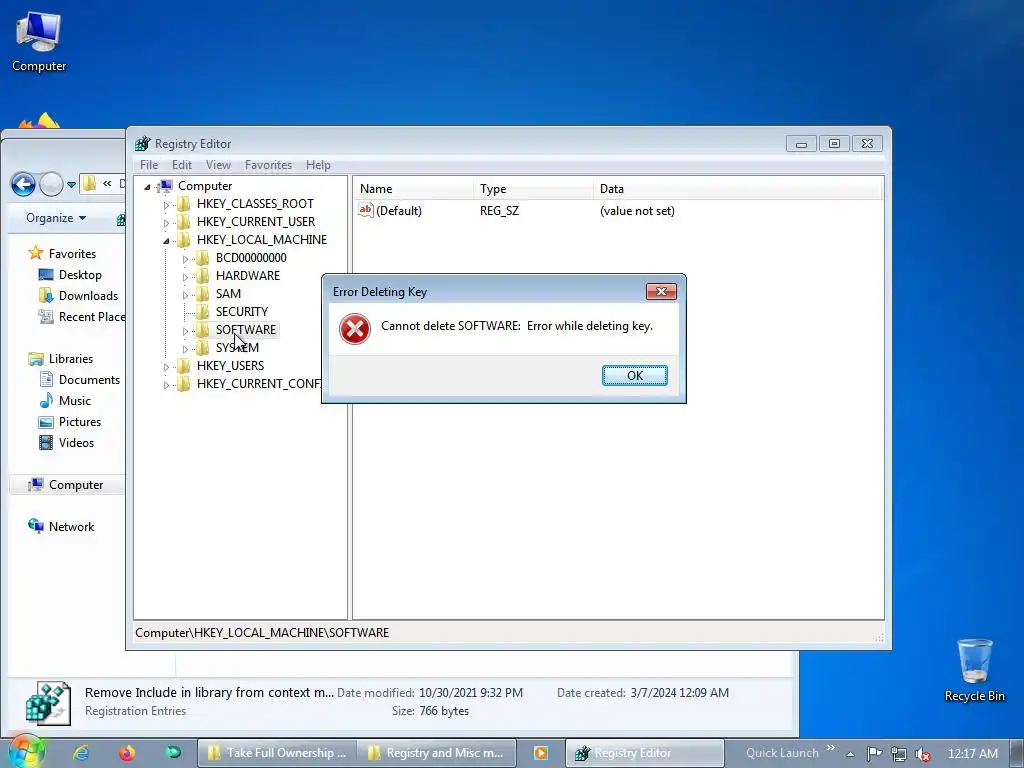The width and height of the screenshot is (1024, 768).
Task: Select the HKEY_LOCAL_MACHINE folder icon
Action: pos(184,240)
